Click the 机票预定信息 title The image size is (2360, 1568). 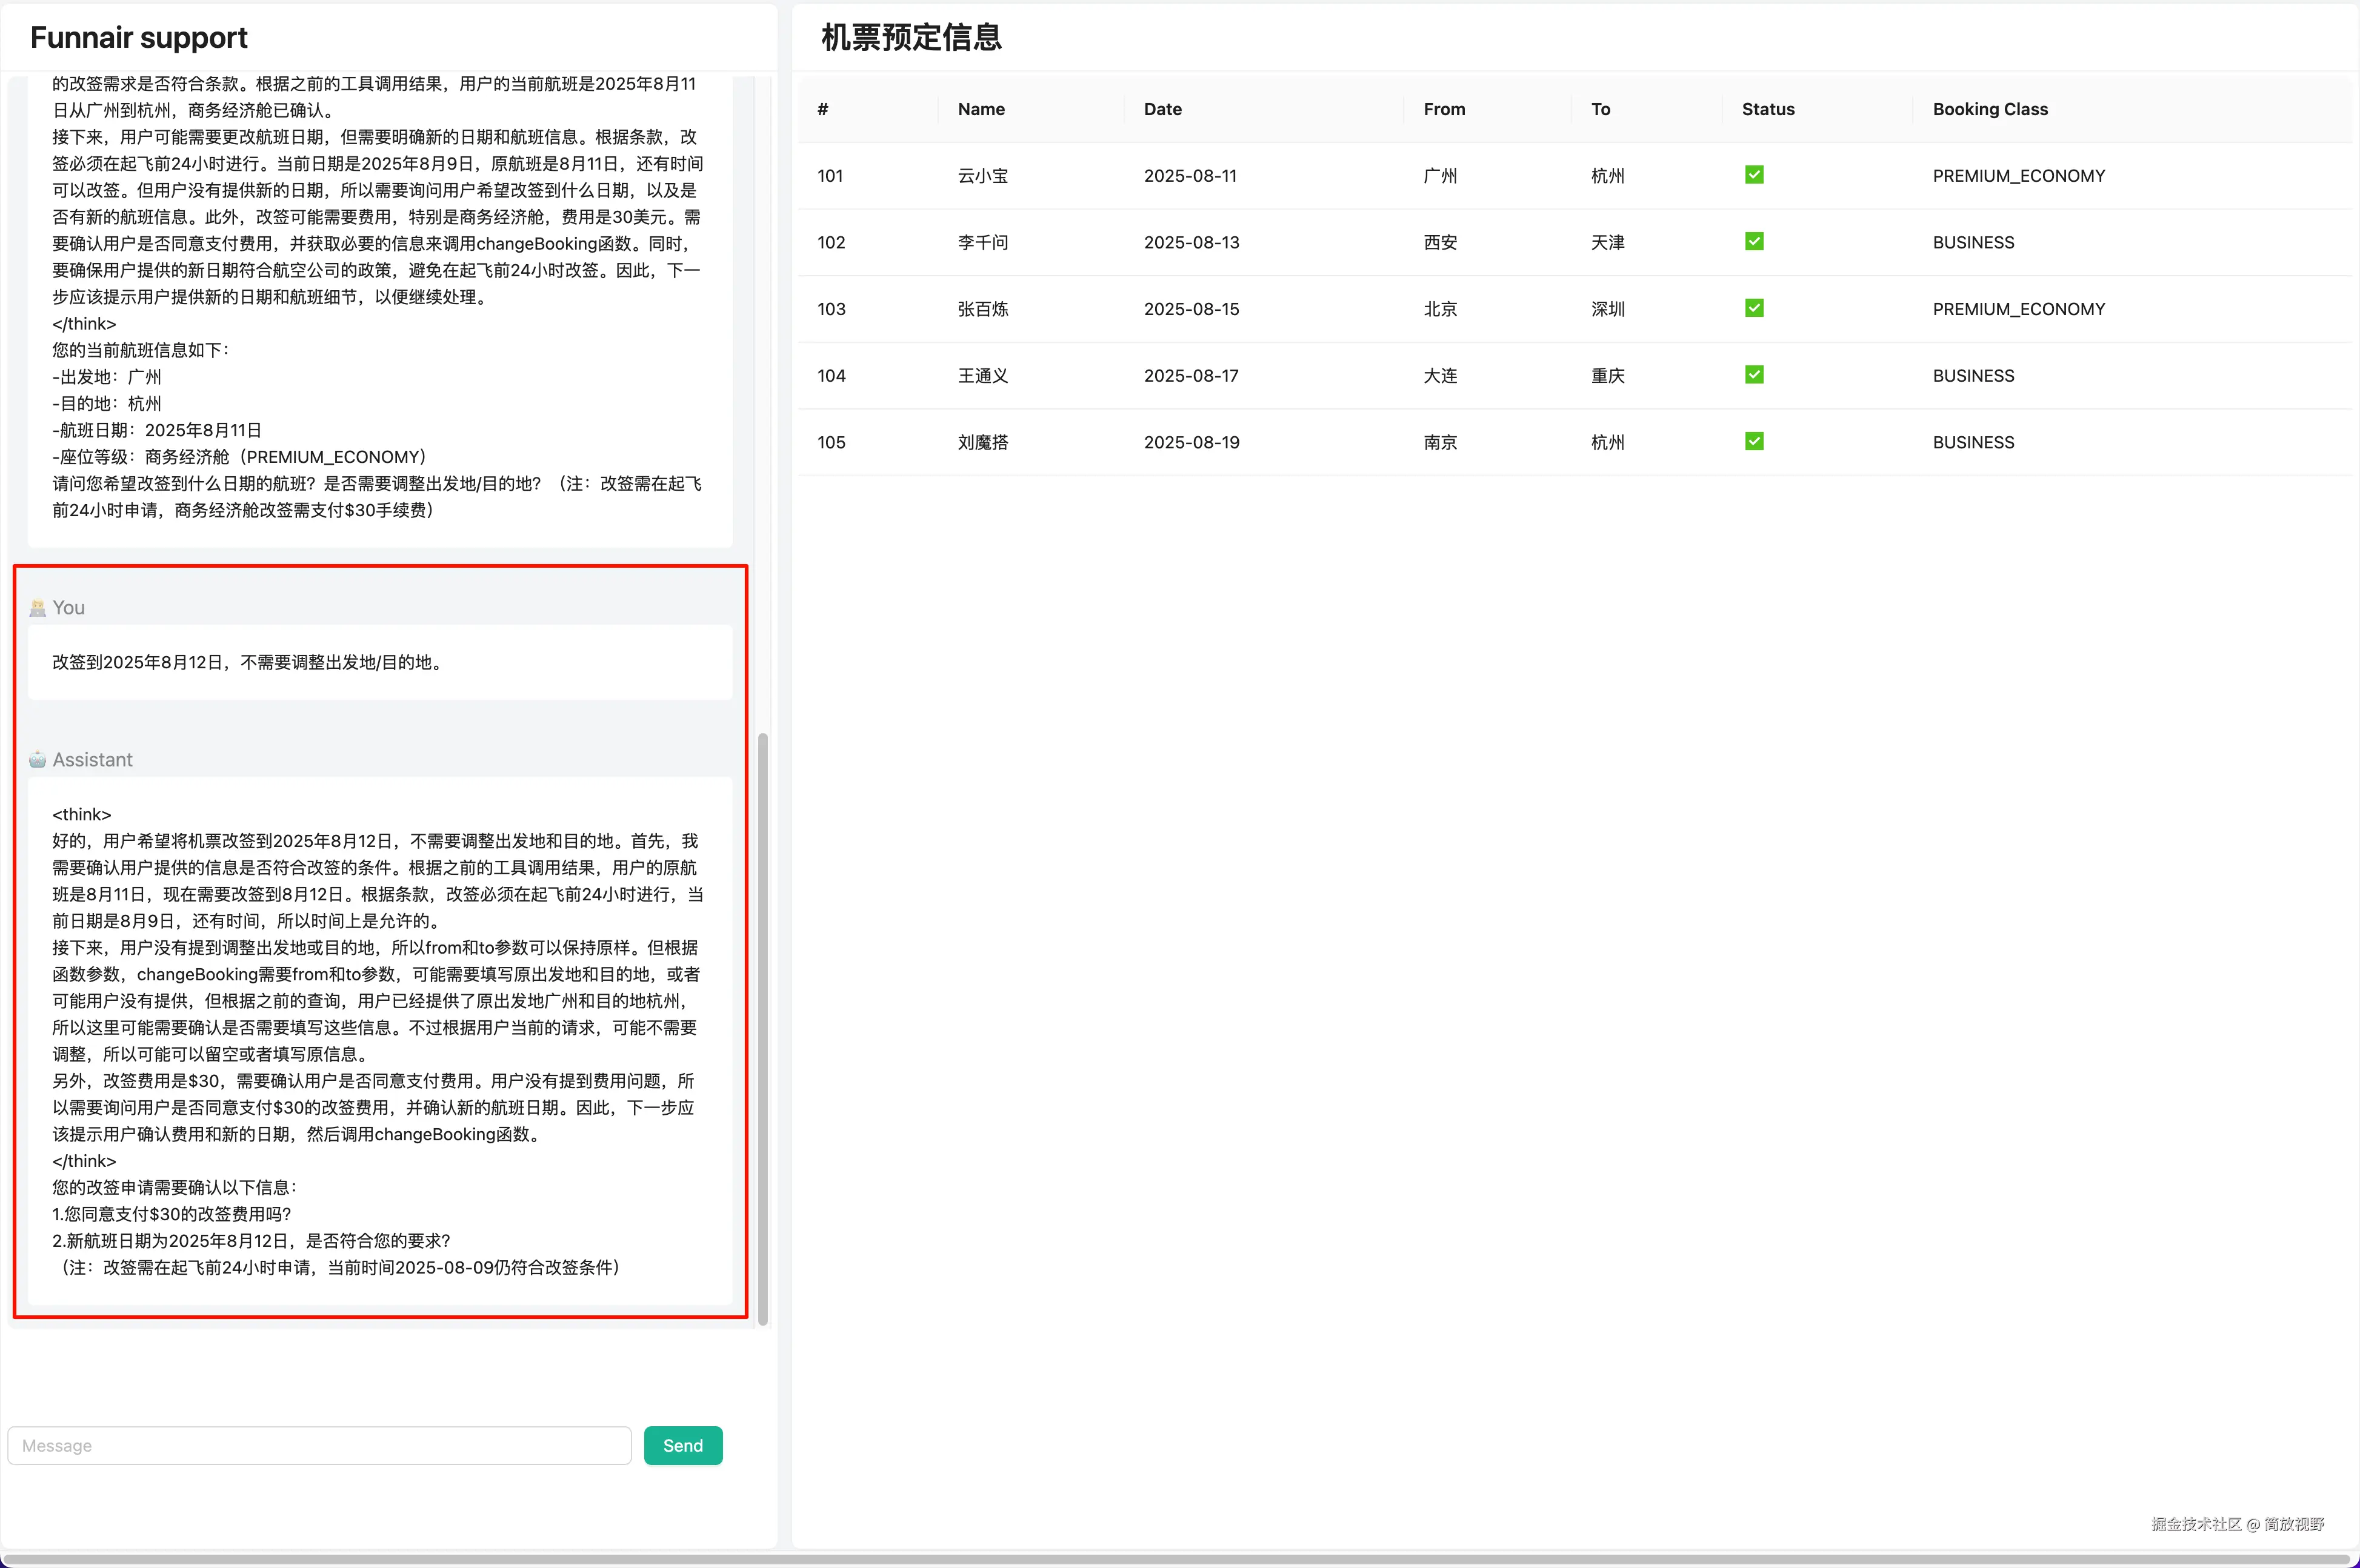(x=910, y=37)
